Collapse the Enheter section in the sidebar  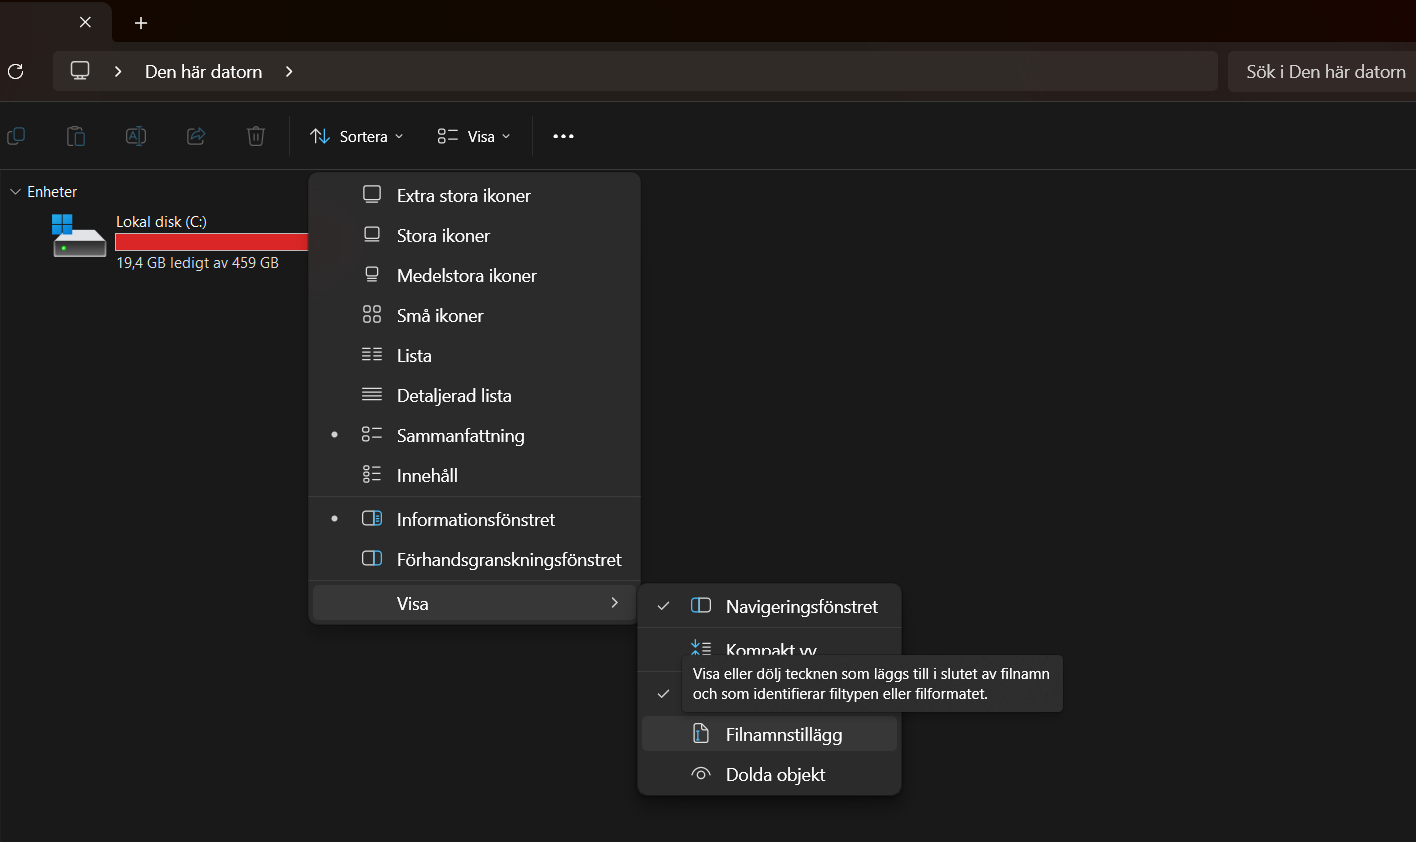(x=15, y=191)
